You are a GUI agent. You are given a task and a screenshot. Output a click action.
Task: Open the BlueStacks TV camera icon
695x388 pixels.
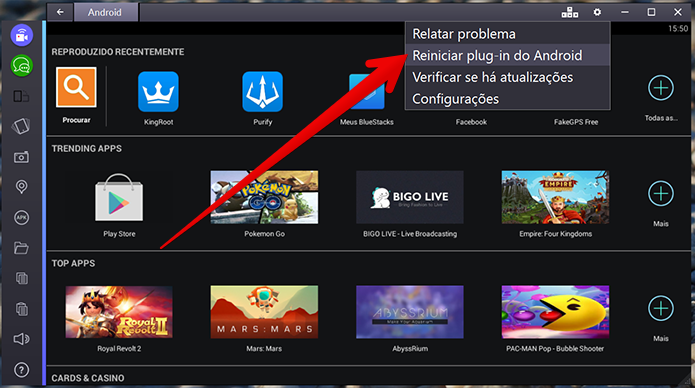pyautogui.click(x=22, y=35)
